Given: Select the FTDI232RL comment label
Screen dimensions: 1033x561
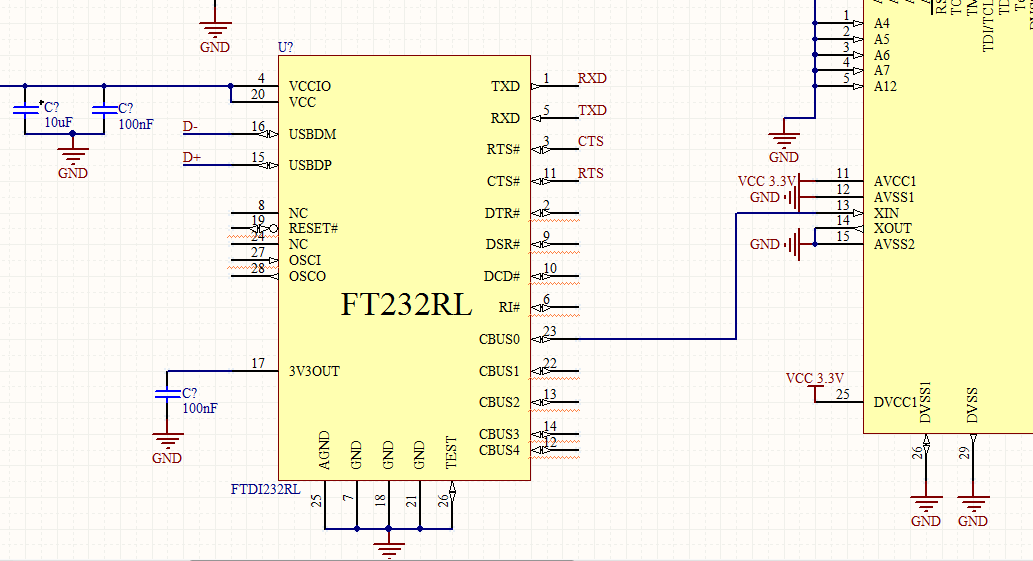Looking at the screenshot, I should coord(265,489).
